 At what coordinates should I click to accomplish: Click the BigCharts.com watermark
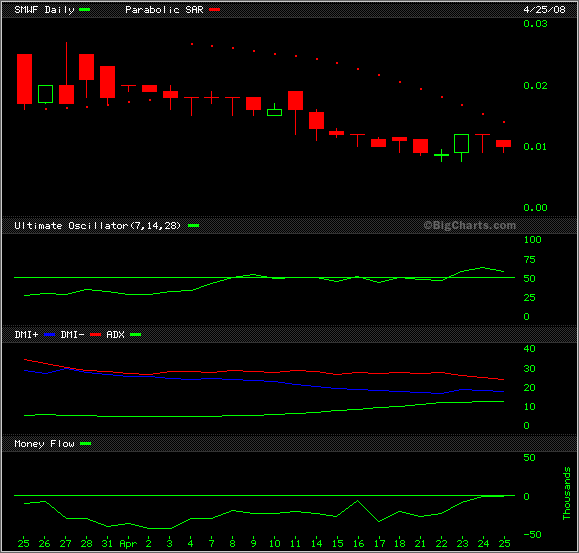pos(470,225)
